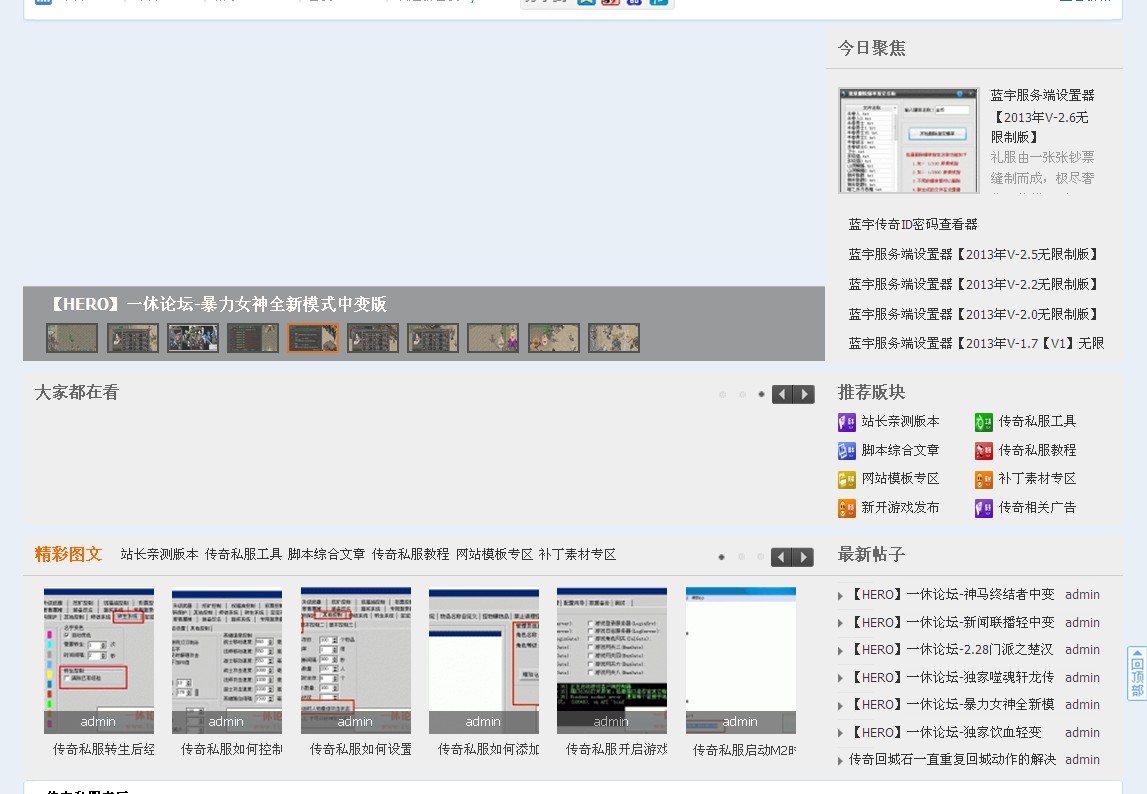Open the 脚本综合文章 forum block icon
This screenshot has height=794, width=1147.
coord(846,451)
